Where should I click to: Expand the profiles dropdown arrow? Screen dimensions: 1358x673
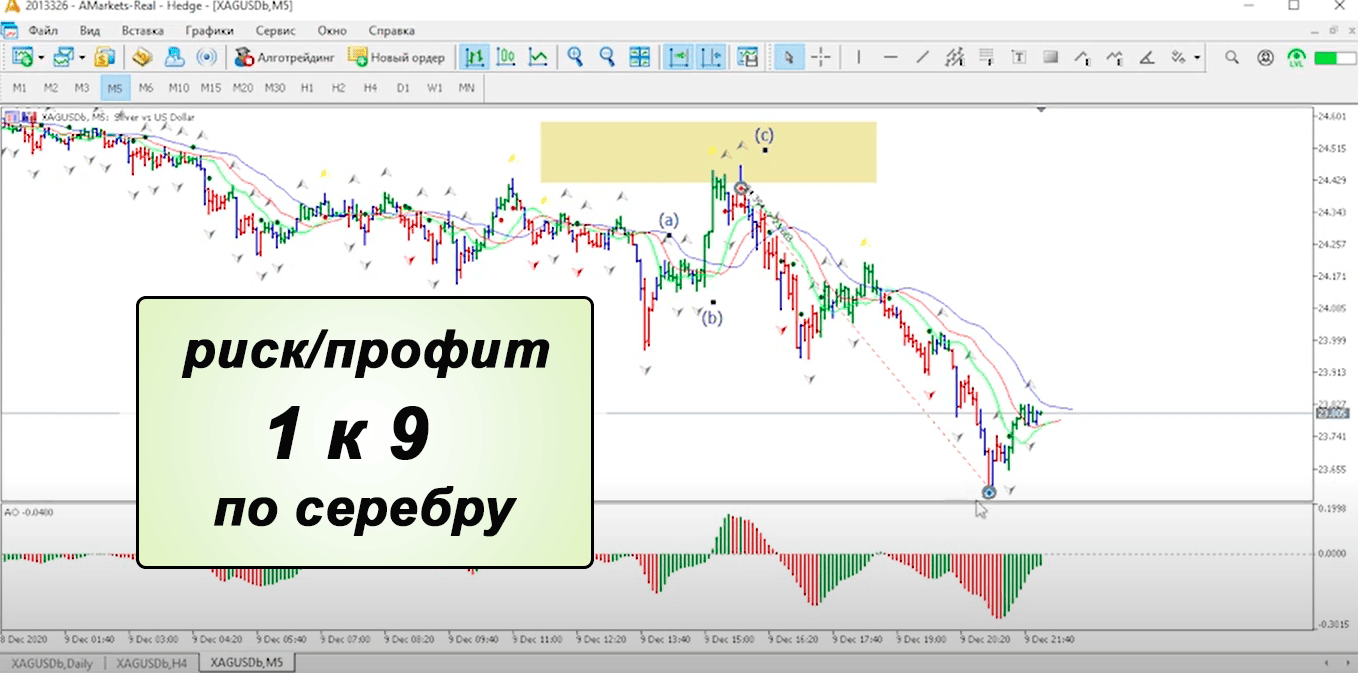click(x=82, y=58)
